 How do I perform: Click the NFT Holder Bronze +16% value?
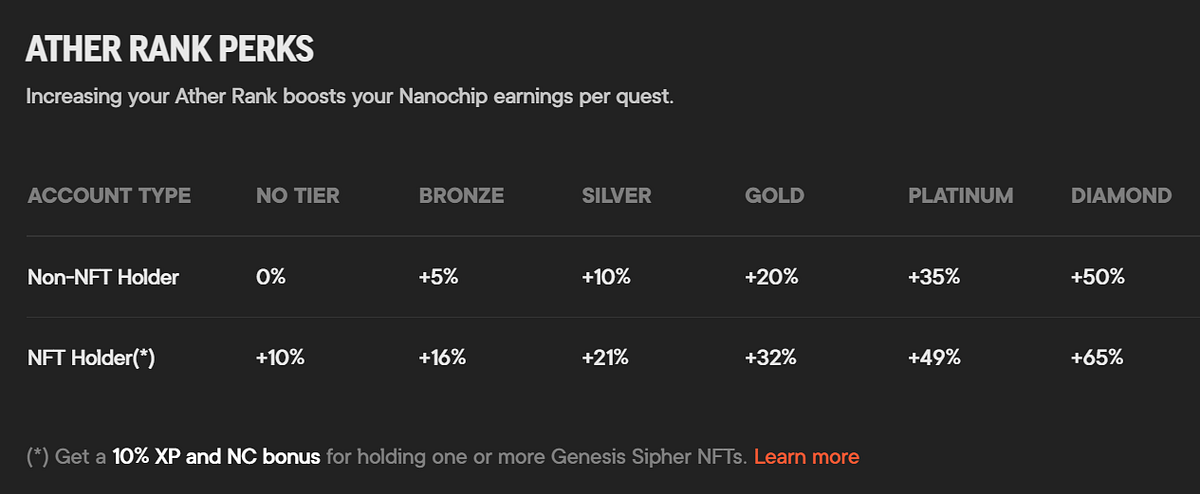point(442,357)
